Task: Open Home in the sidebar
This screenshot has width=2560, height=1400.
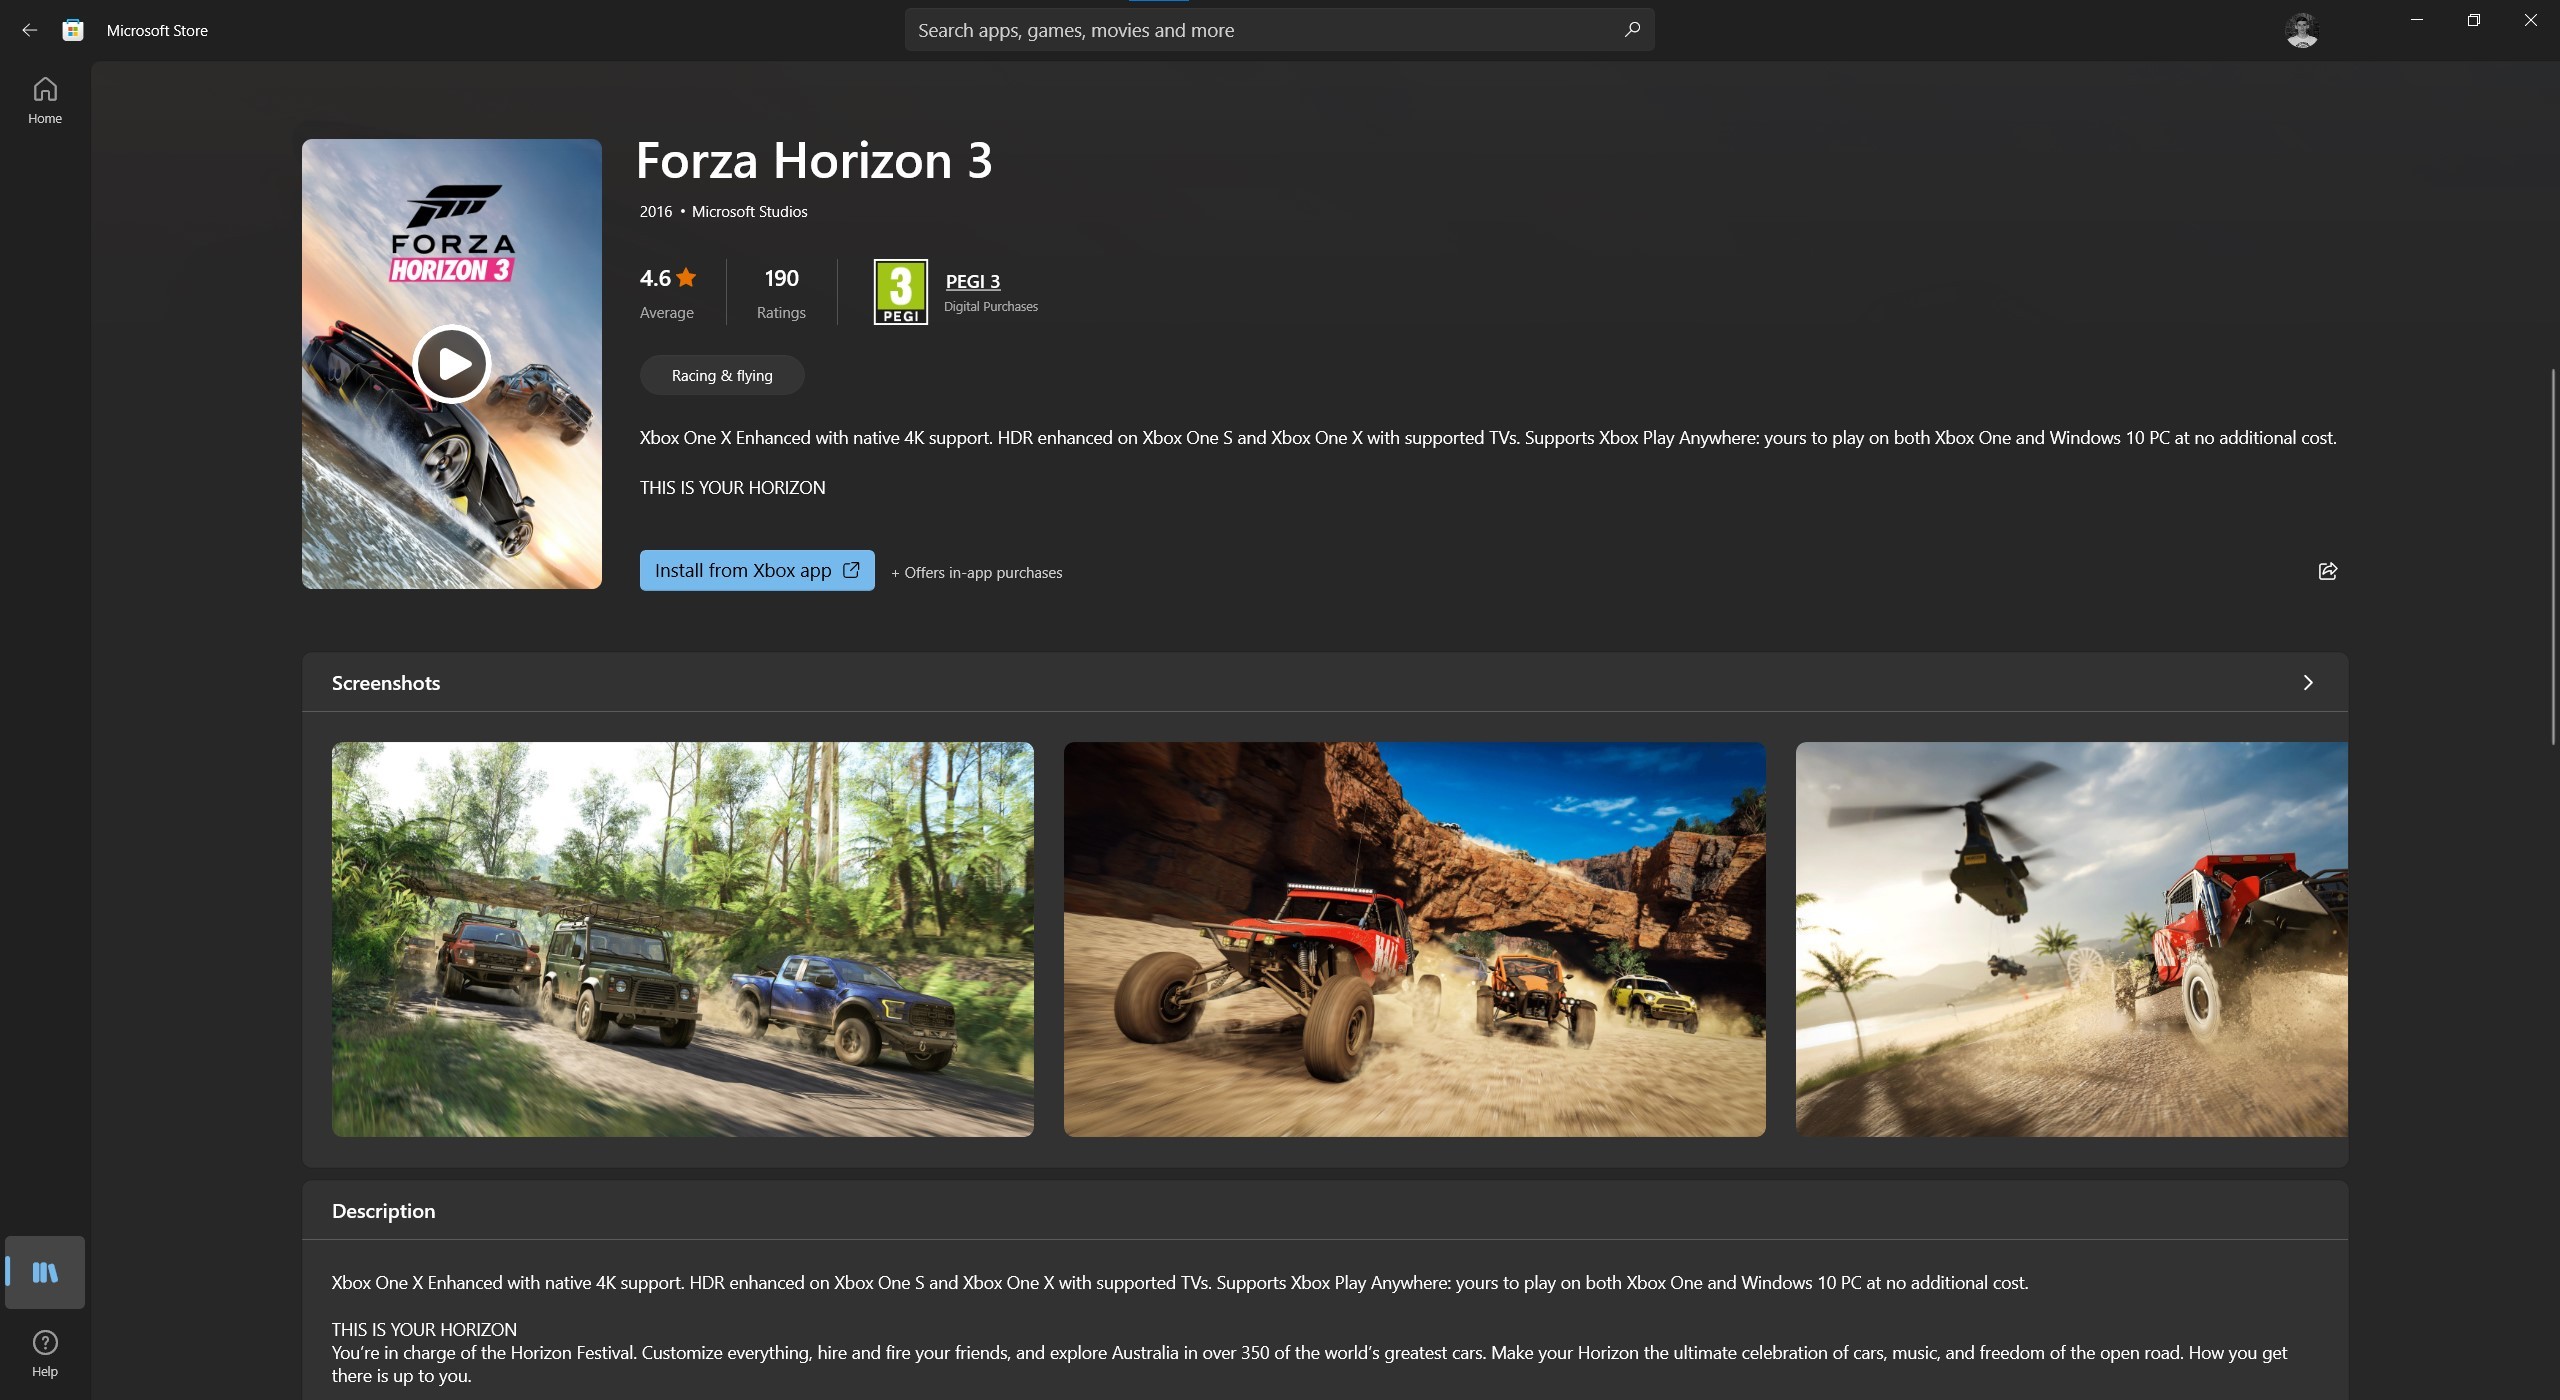Action: 45,101
